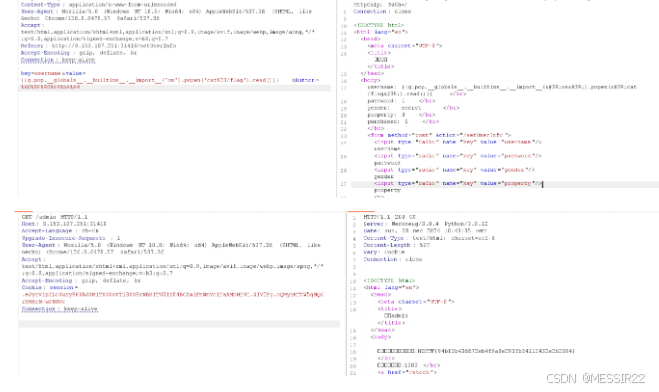Click the Accept-Encoding header in /admin request

click(81, 281)
